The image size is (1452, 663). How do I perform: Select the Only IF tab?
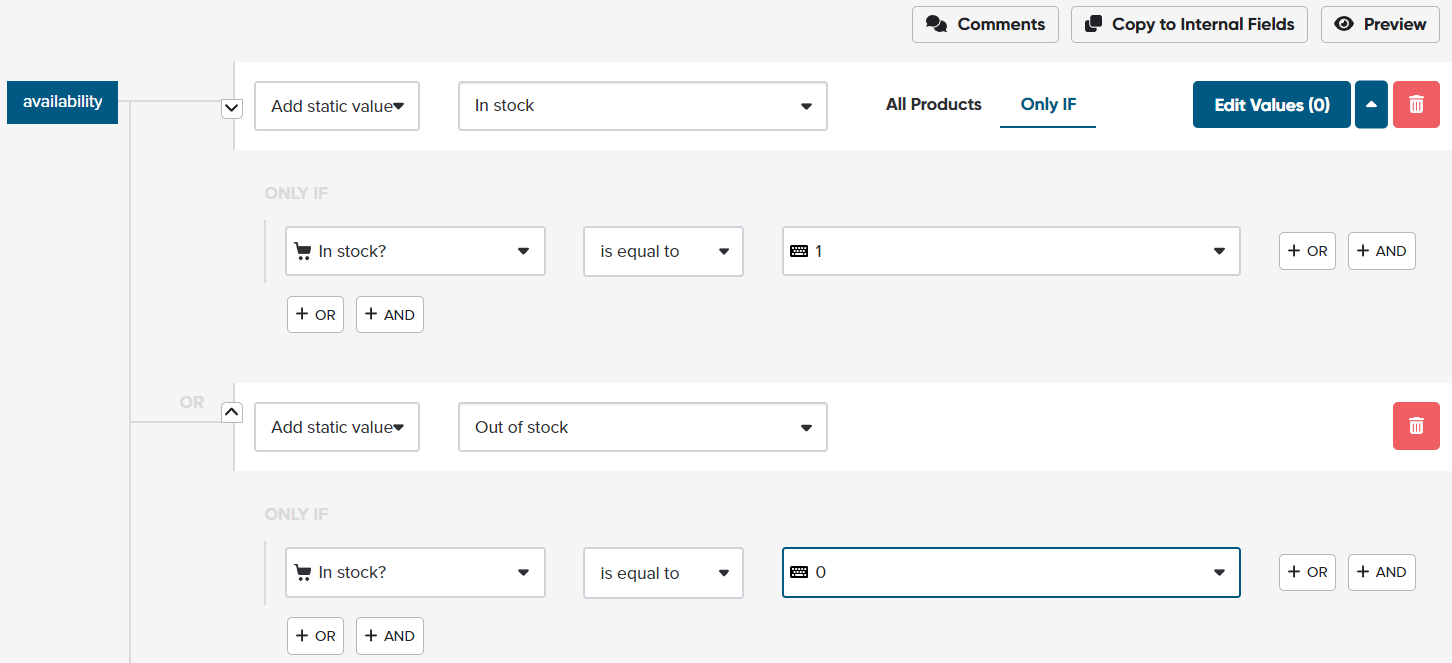1048,104
